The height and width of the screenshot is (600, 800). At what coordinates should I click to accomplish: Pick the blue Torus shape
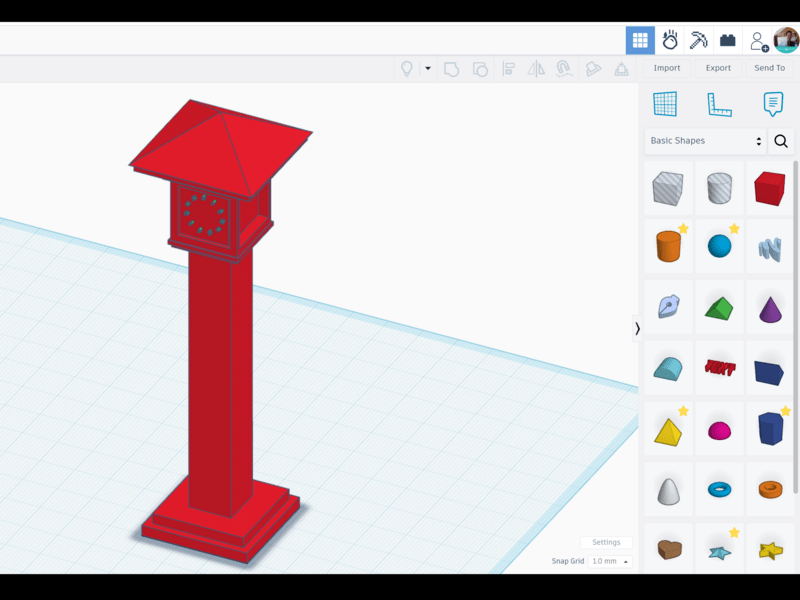pos(719,489)
